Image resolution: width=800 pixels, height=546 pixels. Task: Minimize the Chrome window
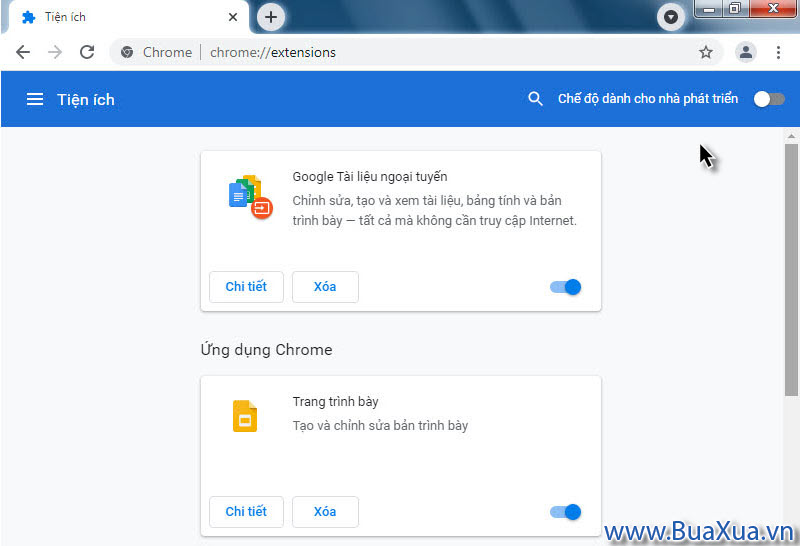[709, 9]
